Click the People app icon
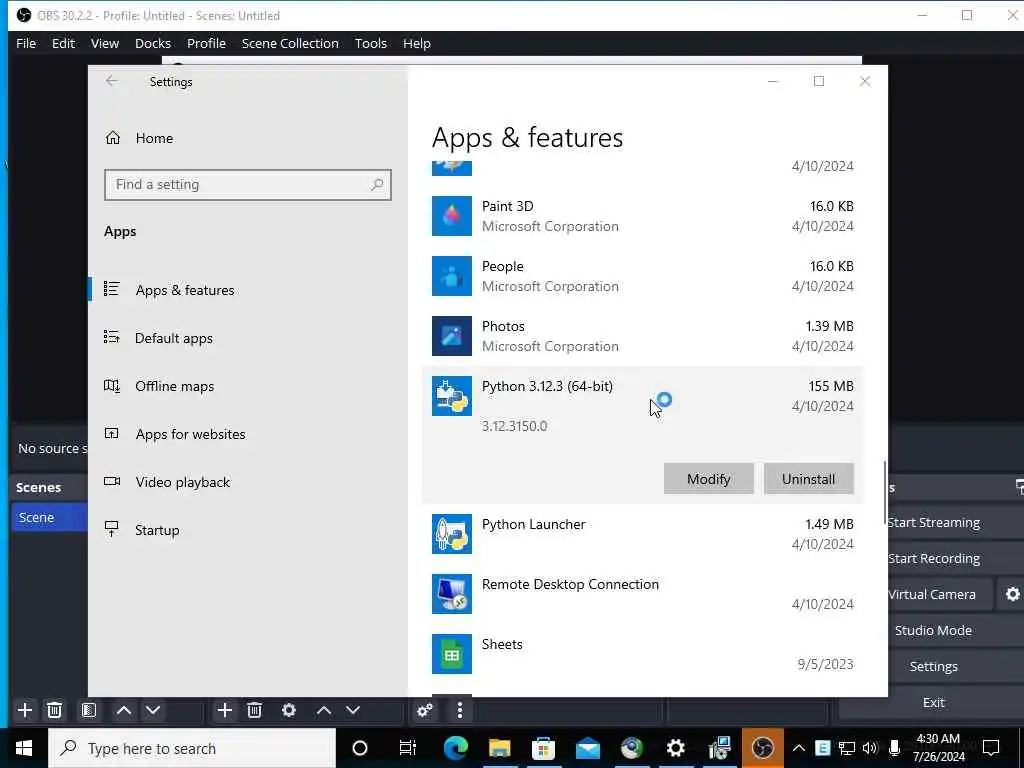 pos(451,276)
